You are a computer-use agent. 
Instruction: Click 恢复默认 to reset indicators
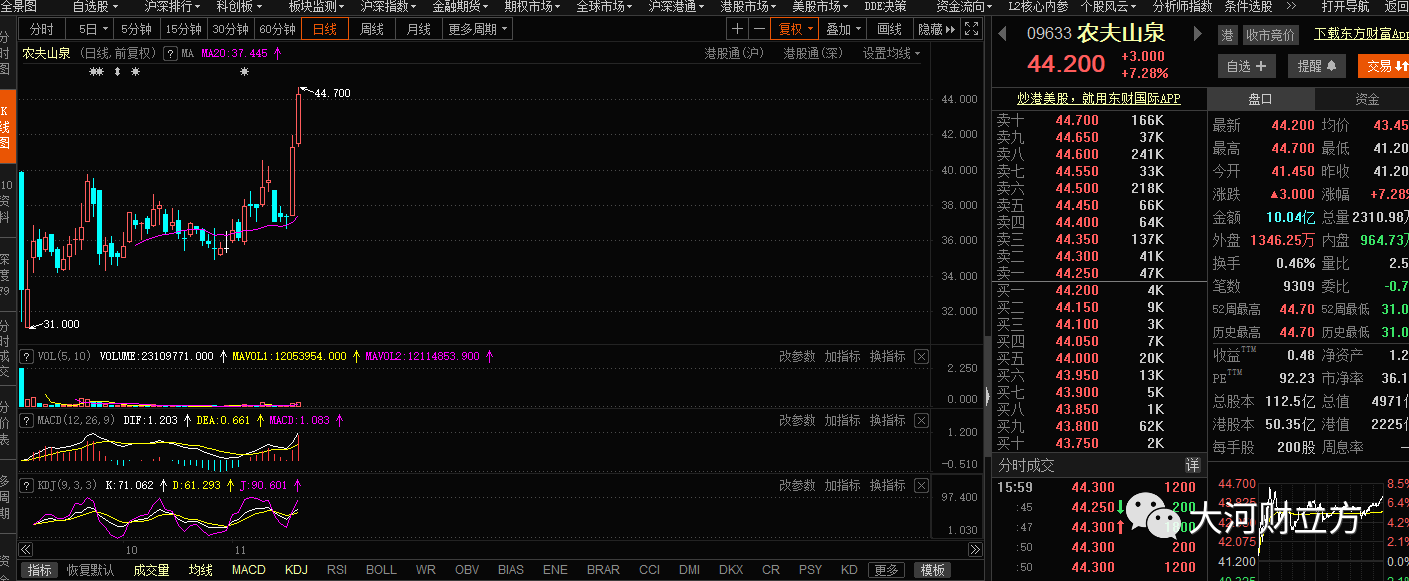click(90, 570)
